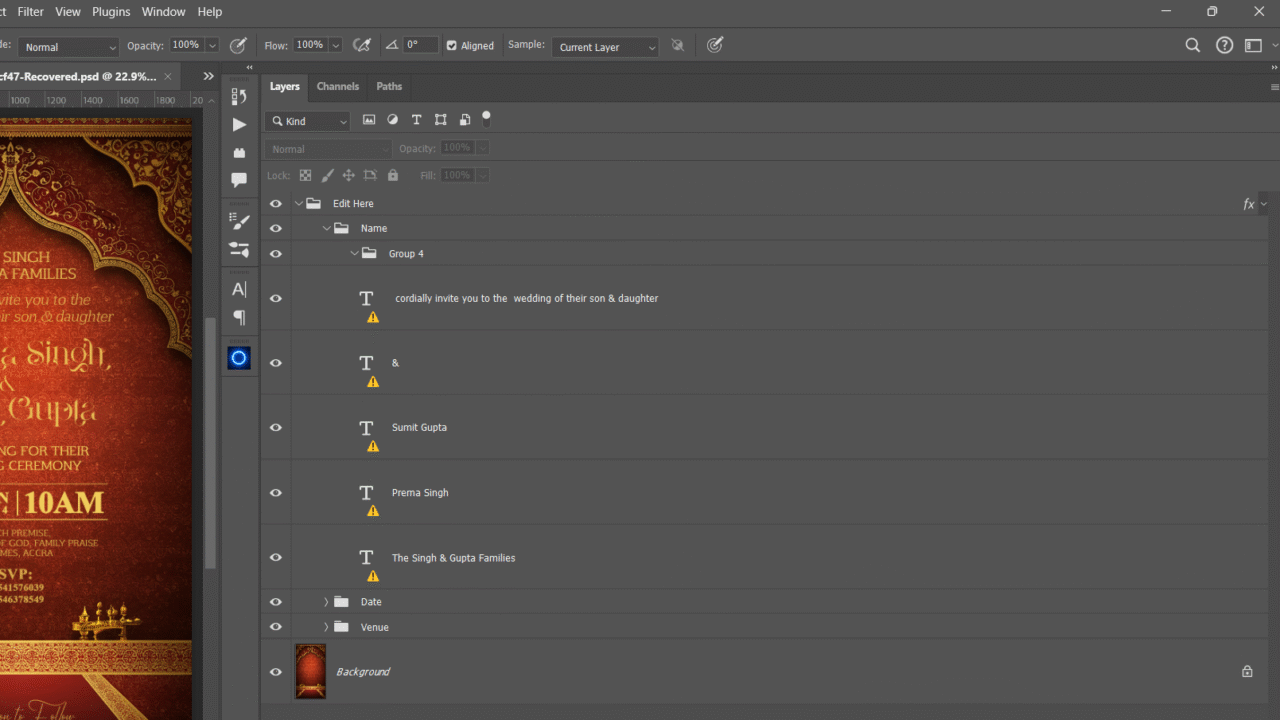
Task: Click the Background layer thumbnail
Action: click(x=310, y=671)
